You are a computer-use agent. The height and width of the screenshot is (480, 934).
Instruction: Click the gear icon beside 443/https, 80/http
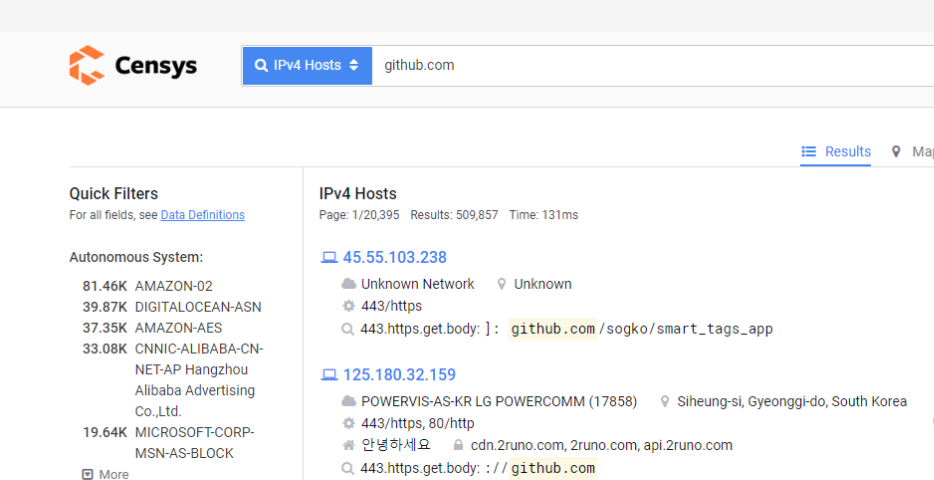348,423
